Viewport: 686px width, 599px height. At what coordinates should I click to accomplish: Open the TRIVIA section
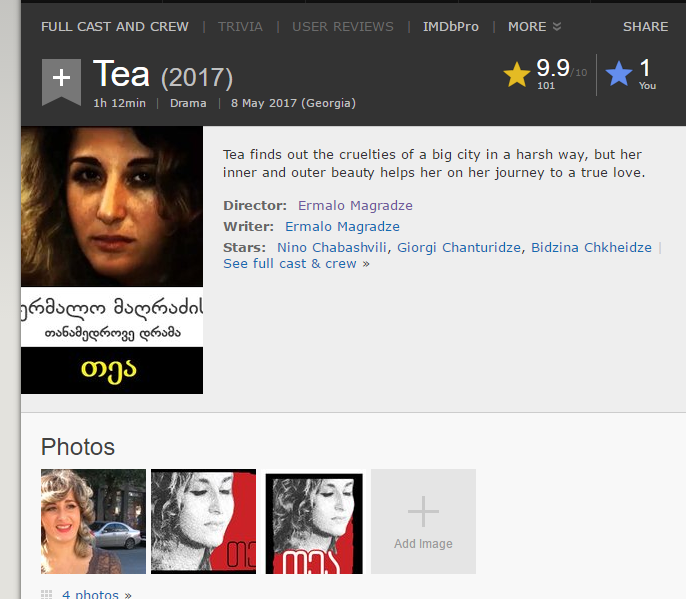[240, 27]
